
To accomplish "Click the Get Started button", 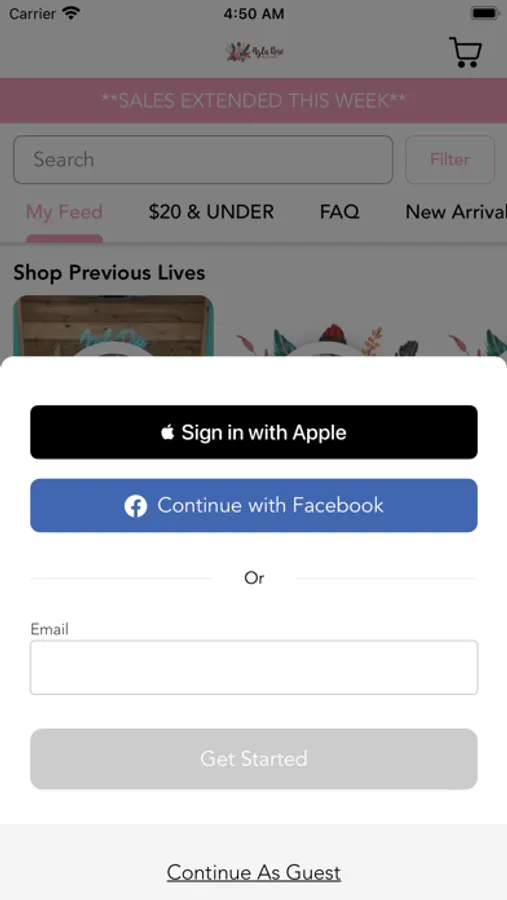I will click(254, 759).
